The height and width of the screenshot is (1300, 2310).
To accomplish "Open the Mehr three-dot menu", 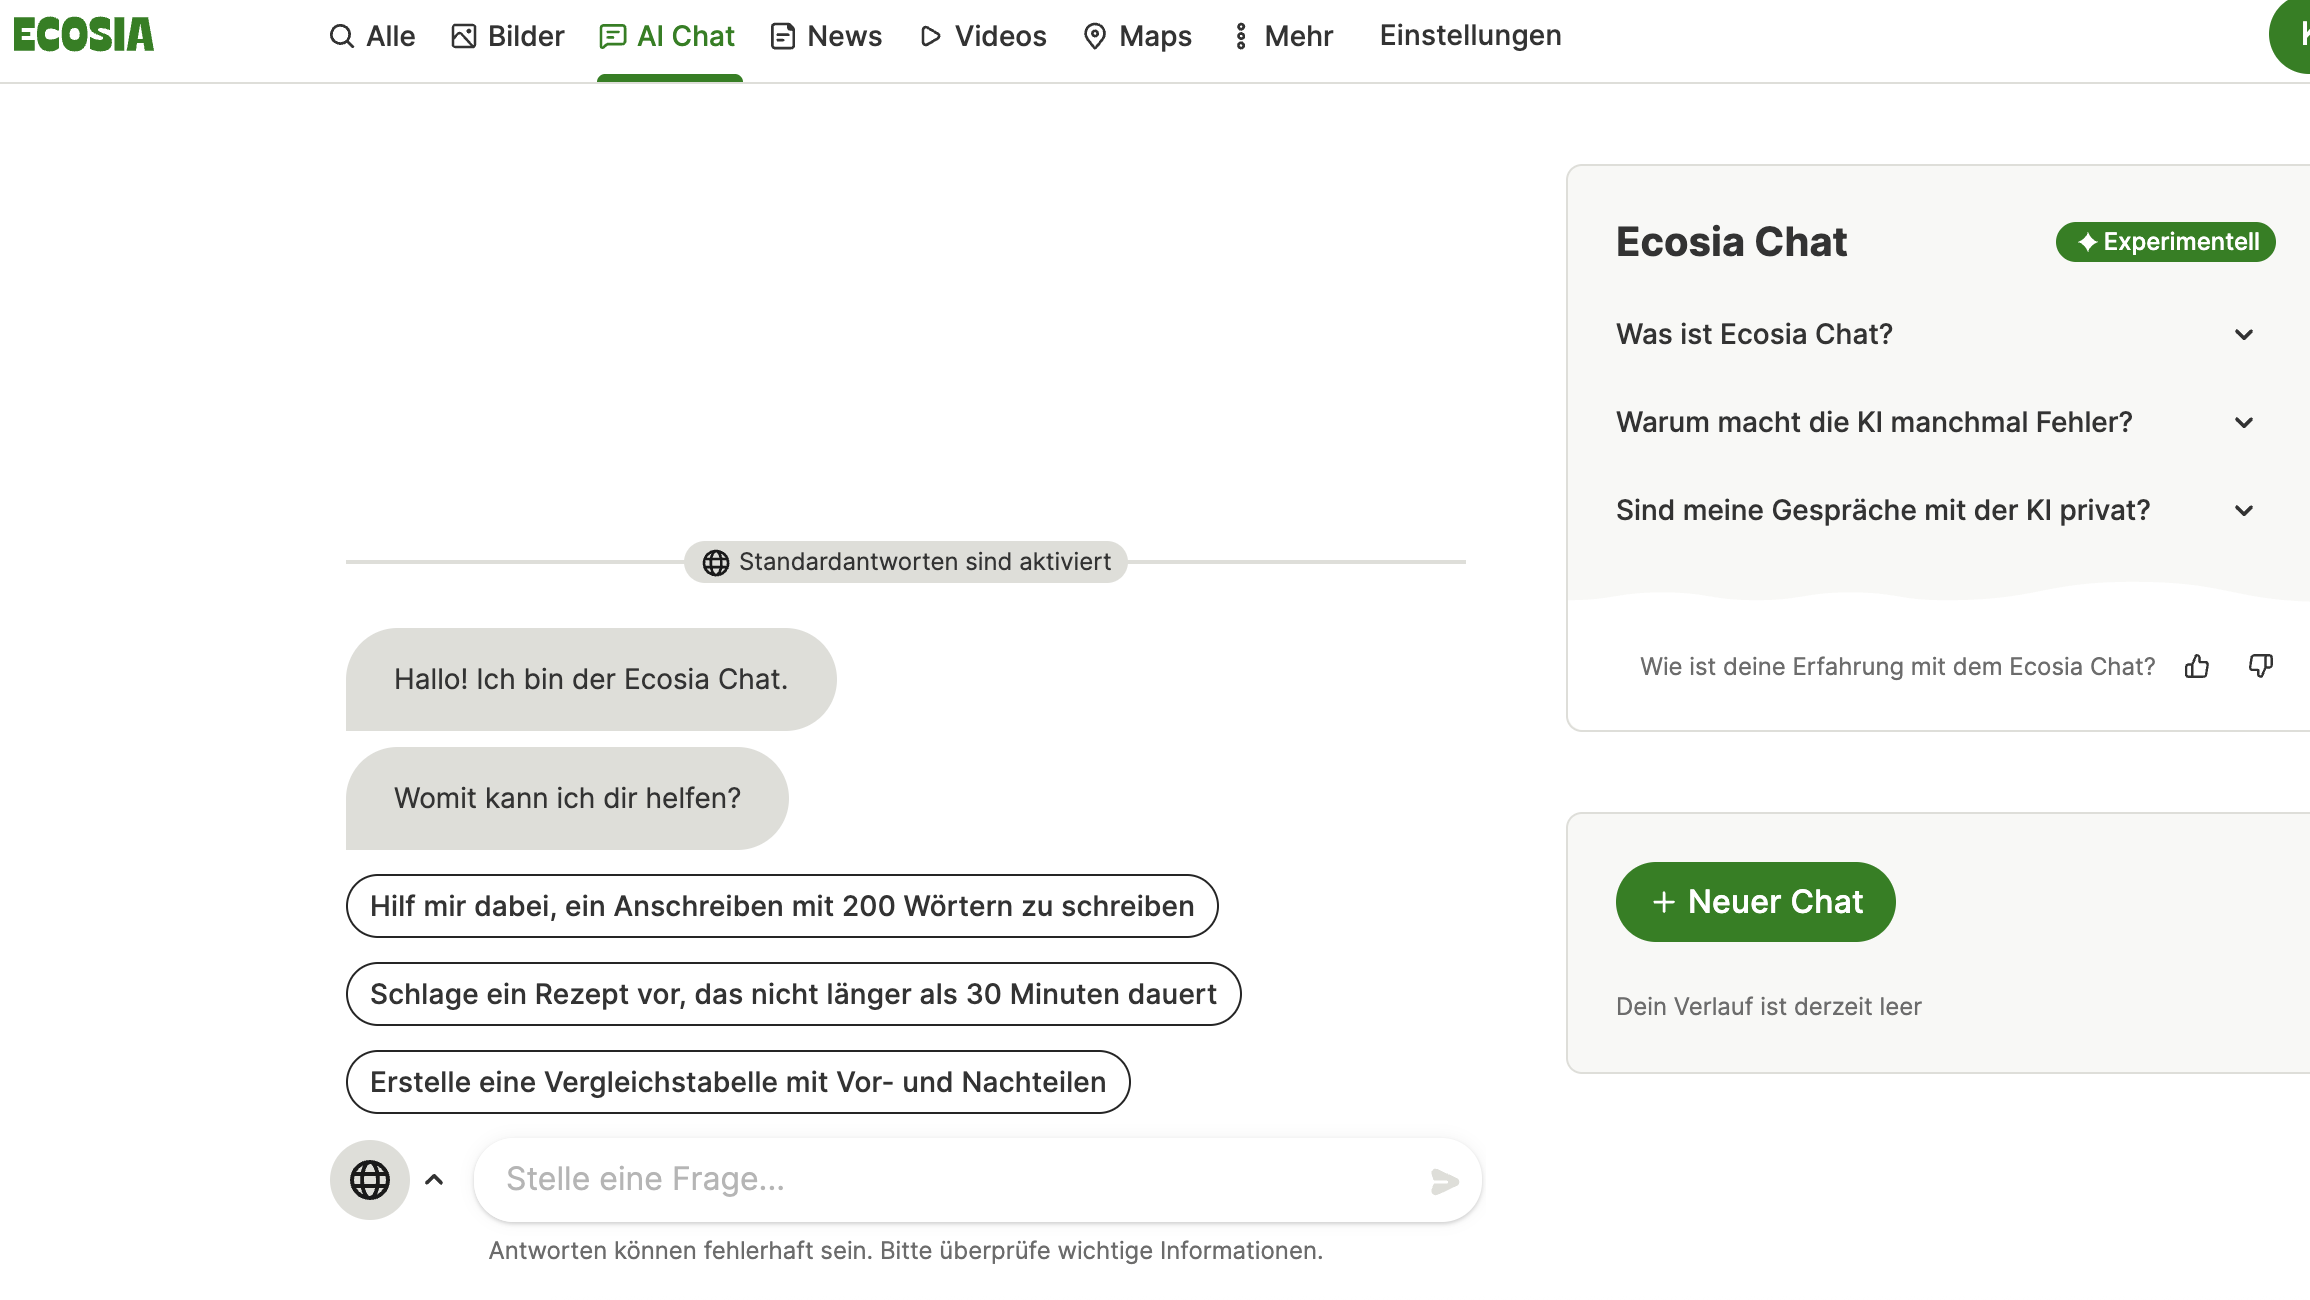I will (x=1282, y=36).
